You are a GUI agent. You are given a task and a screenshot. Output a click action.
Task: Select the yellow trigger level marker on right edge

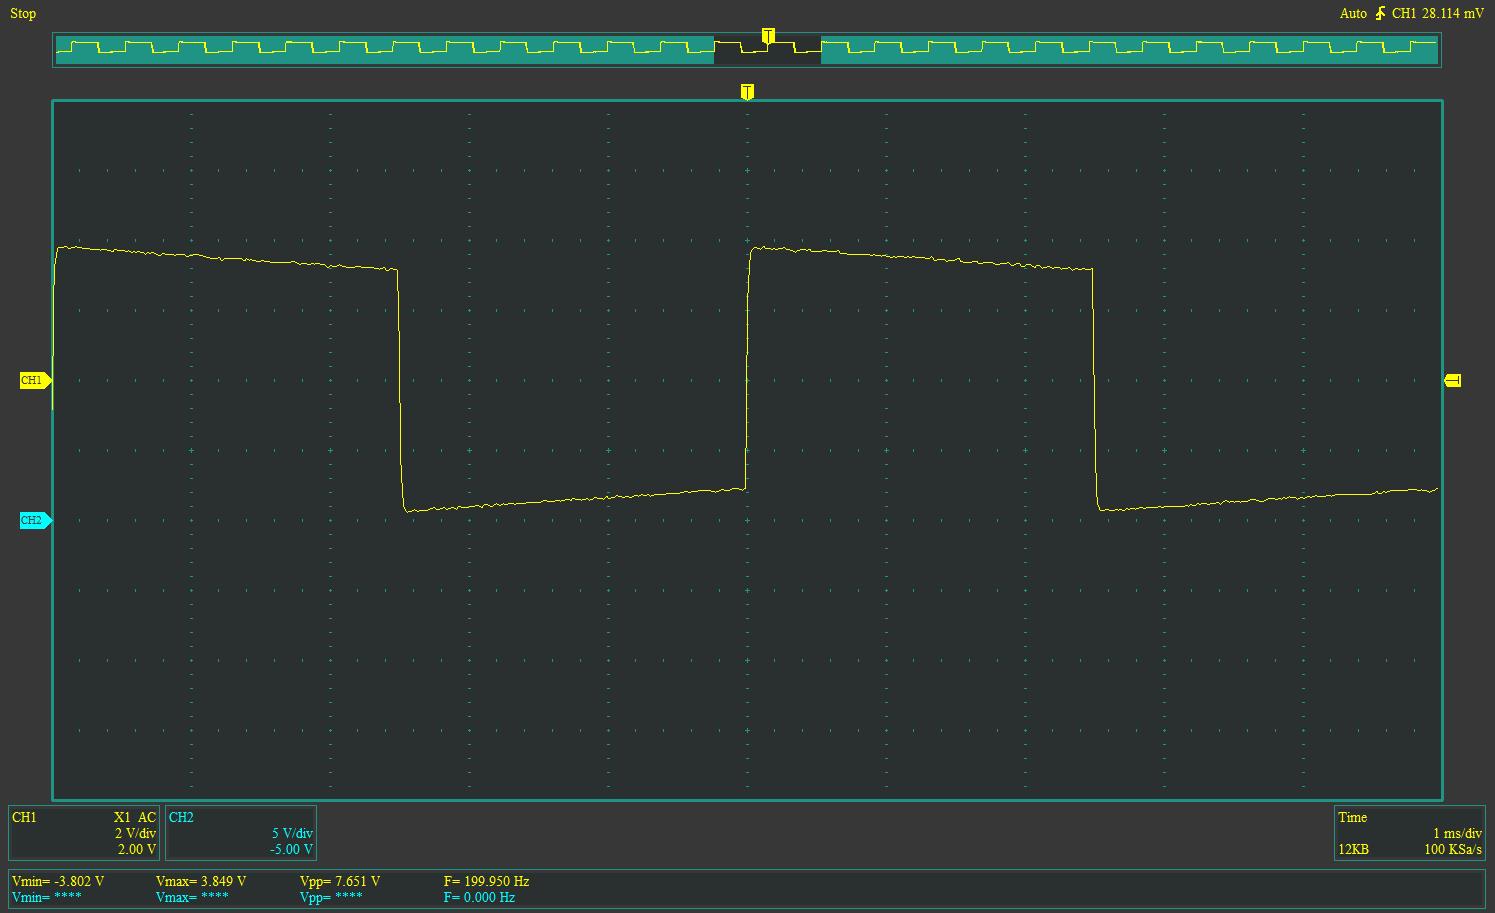pyautogui.click(x=1453, y=380)
